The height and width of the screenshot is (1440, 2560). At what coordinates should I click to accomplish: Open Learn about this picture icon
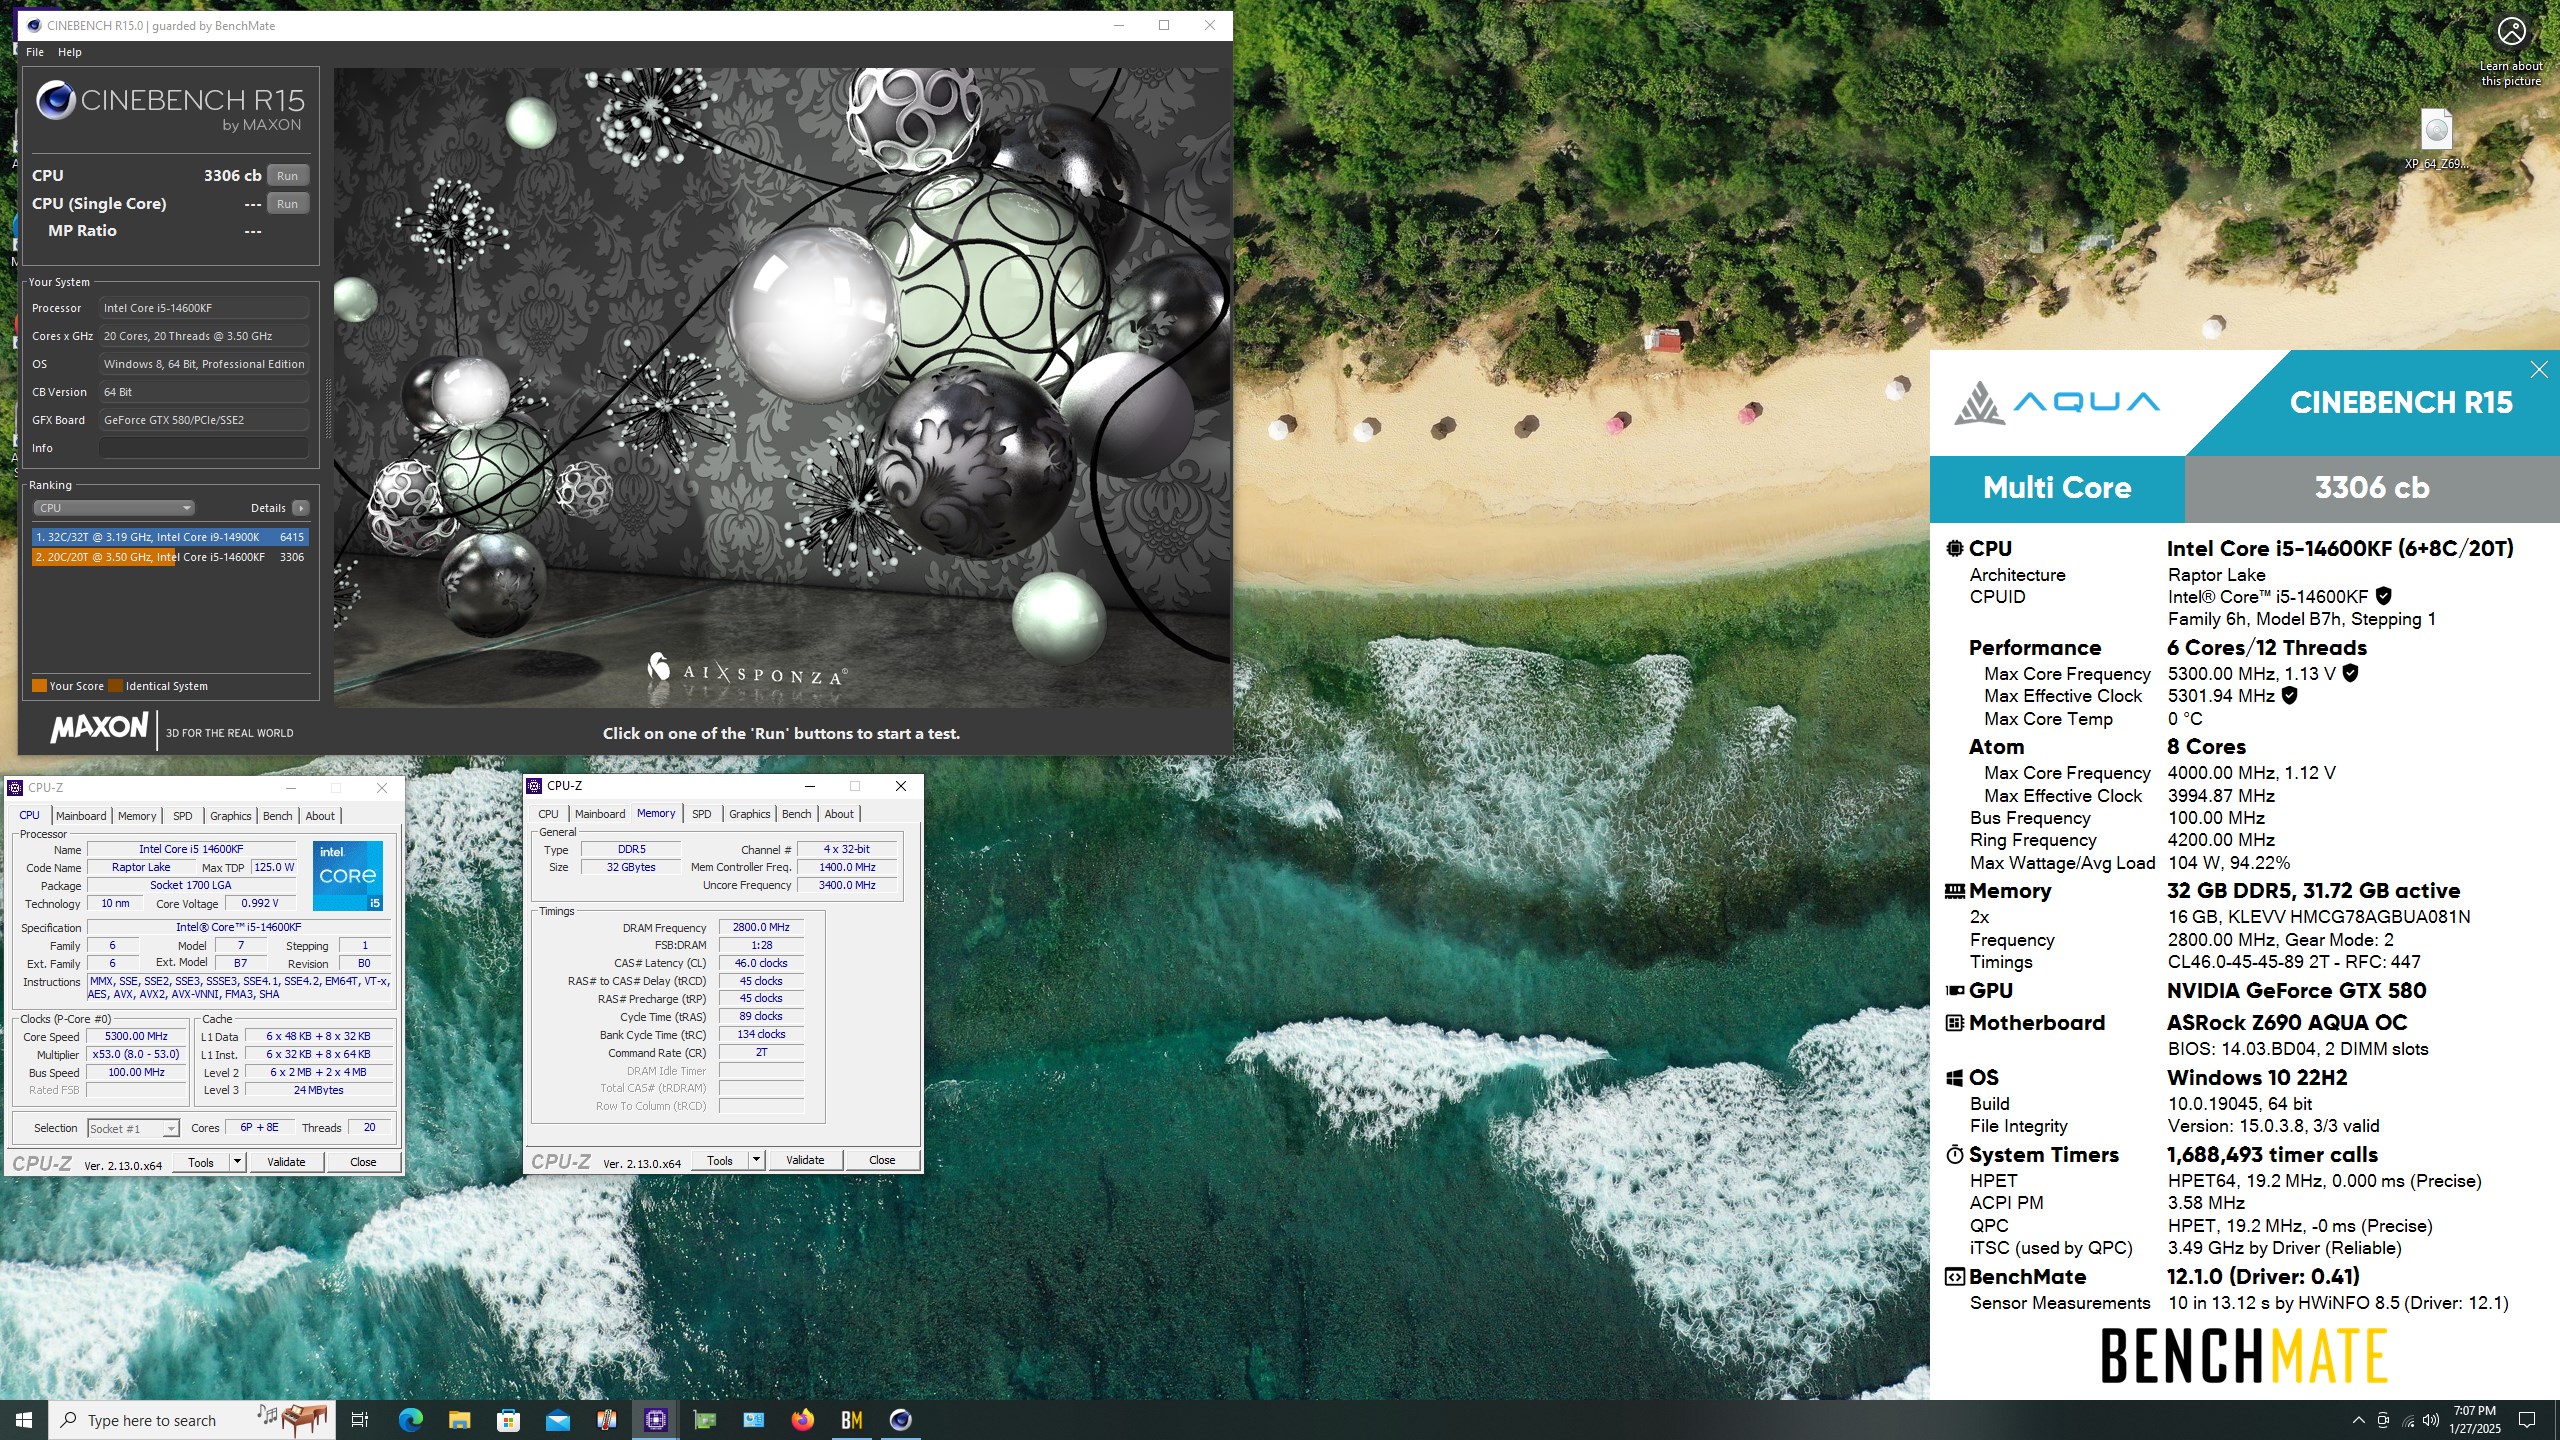(2511, 50)
